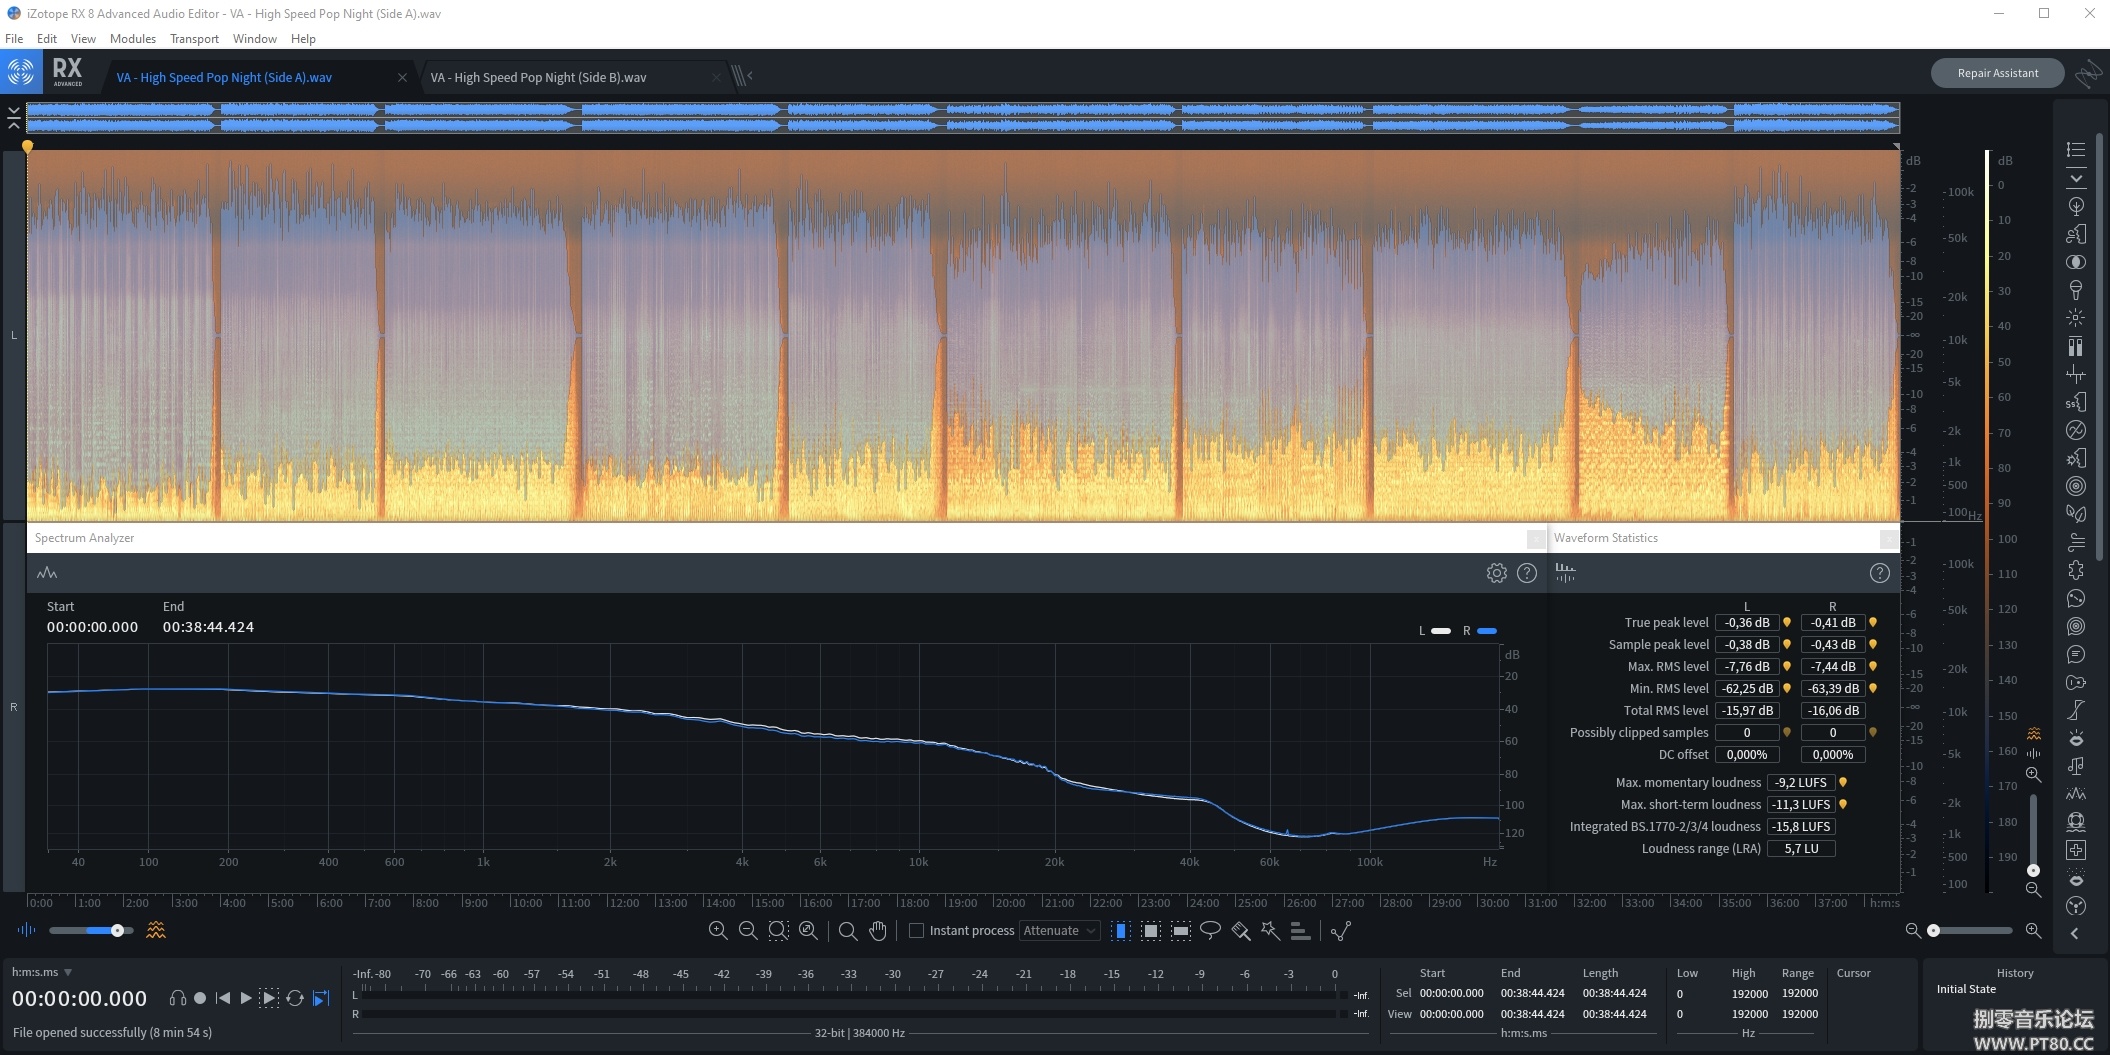Select the Lasso selection tool

[x=1210, y=931]
